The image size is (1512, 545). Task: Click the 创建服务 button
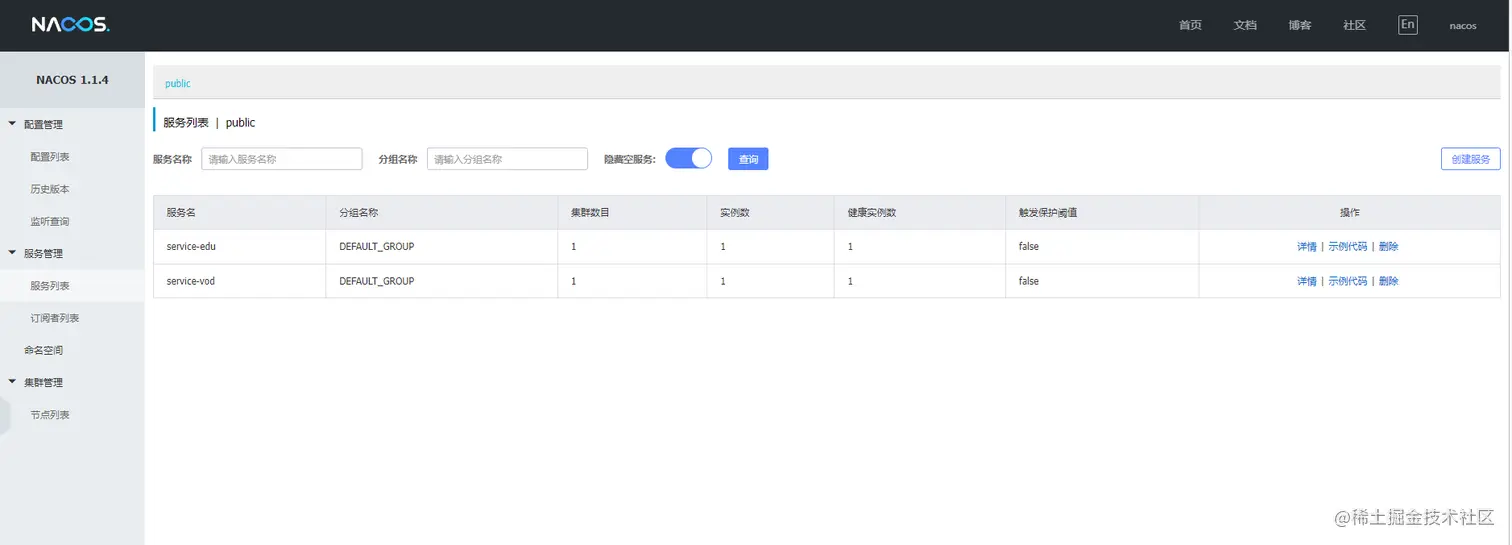pyautogui.click(x=1470, y=159)
